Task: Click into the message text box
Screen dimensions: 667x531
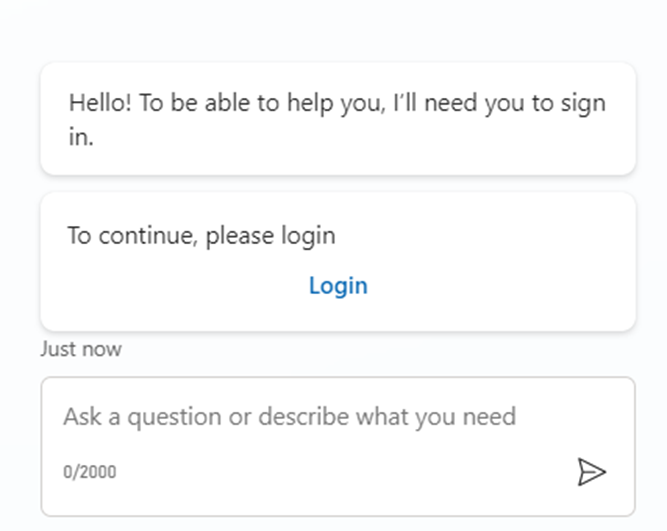Action: coord(290,416)
